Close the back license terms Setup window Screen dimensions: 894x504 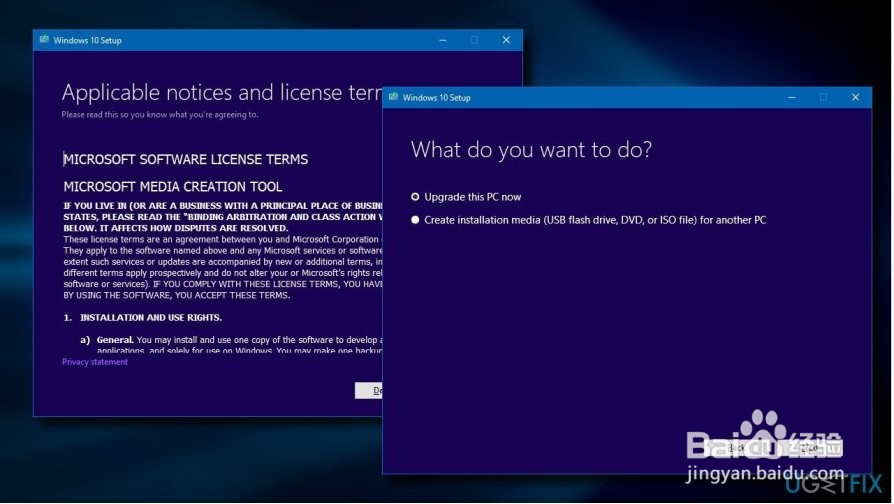[x=506, y=40]
